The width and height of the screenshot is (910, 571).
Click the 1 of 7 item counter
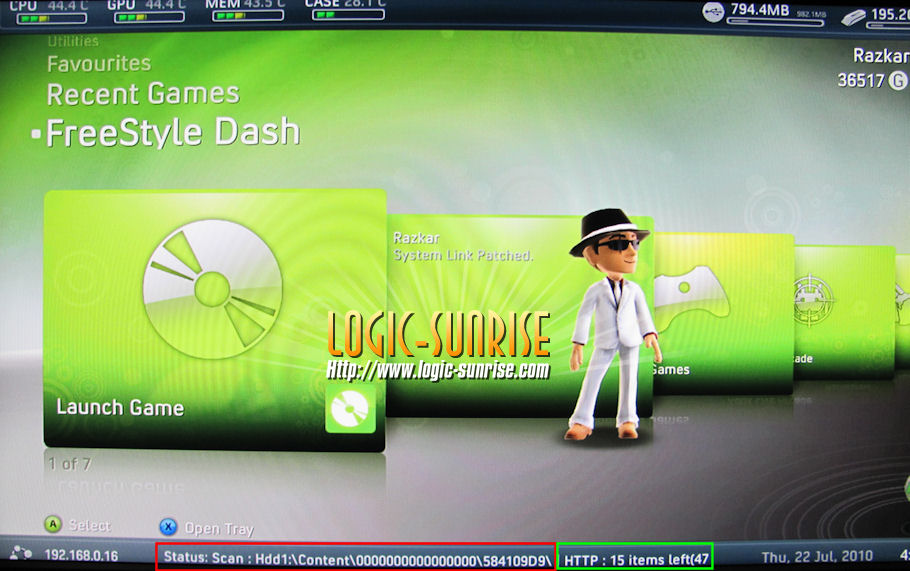(x=69, y=464)
